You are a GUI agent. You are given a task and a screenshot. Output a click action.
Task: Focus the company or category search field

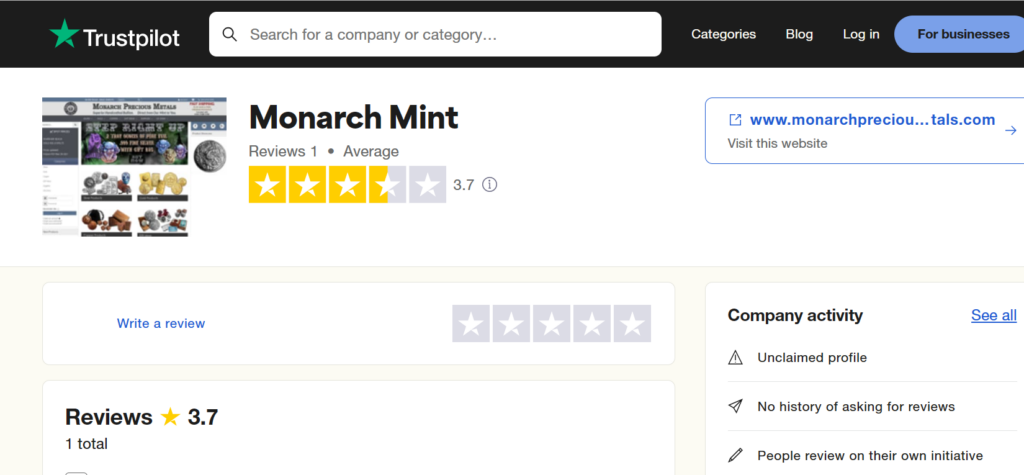435,34
